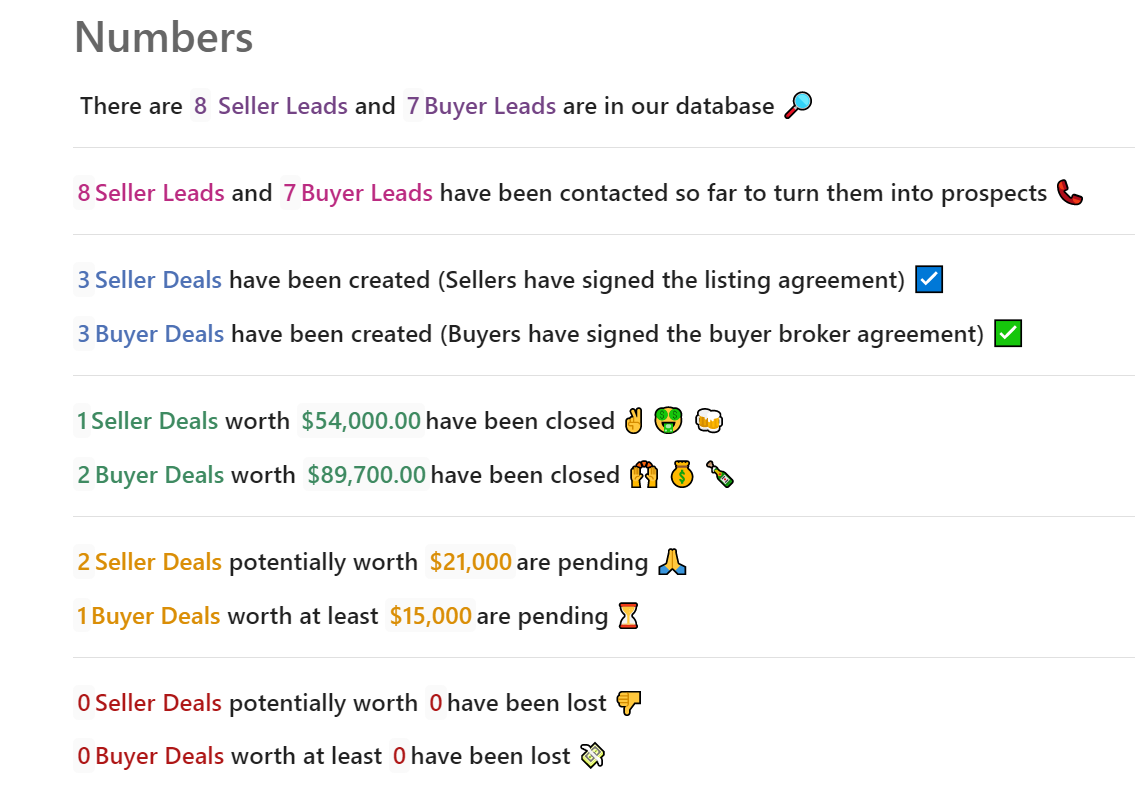
Task: Click the money bag emoji
Action: [x=682, y=475]
